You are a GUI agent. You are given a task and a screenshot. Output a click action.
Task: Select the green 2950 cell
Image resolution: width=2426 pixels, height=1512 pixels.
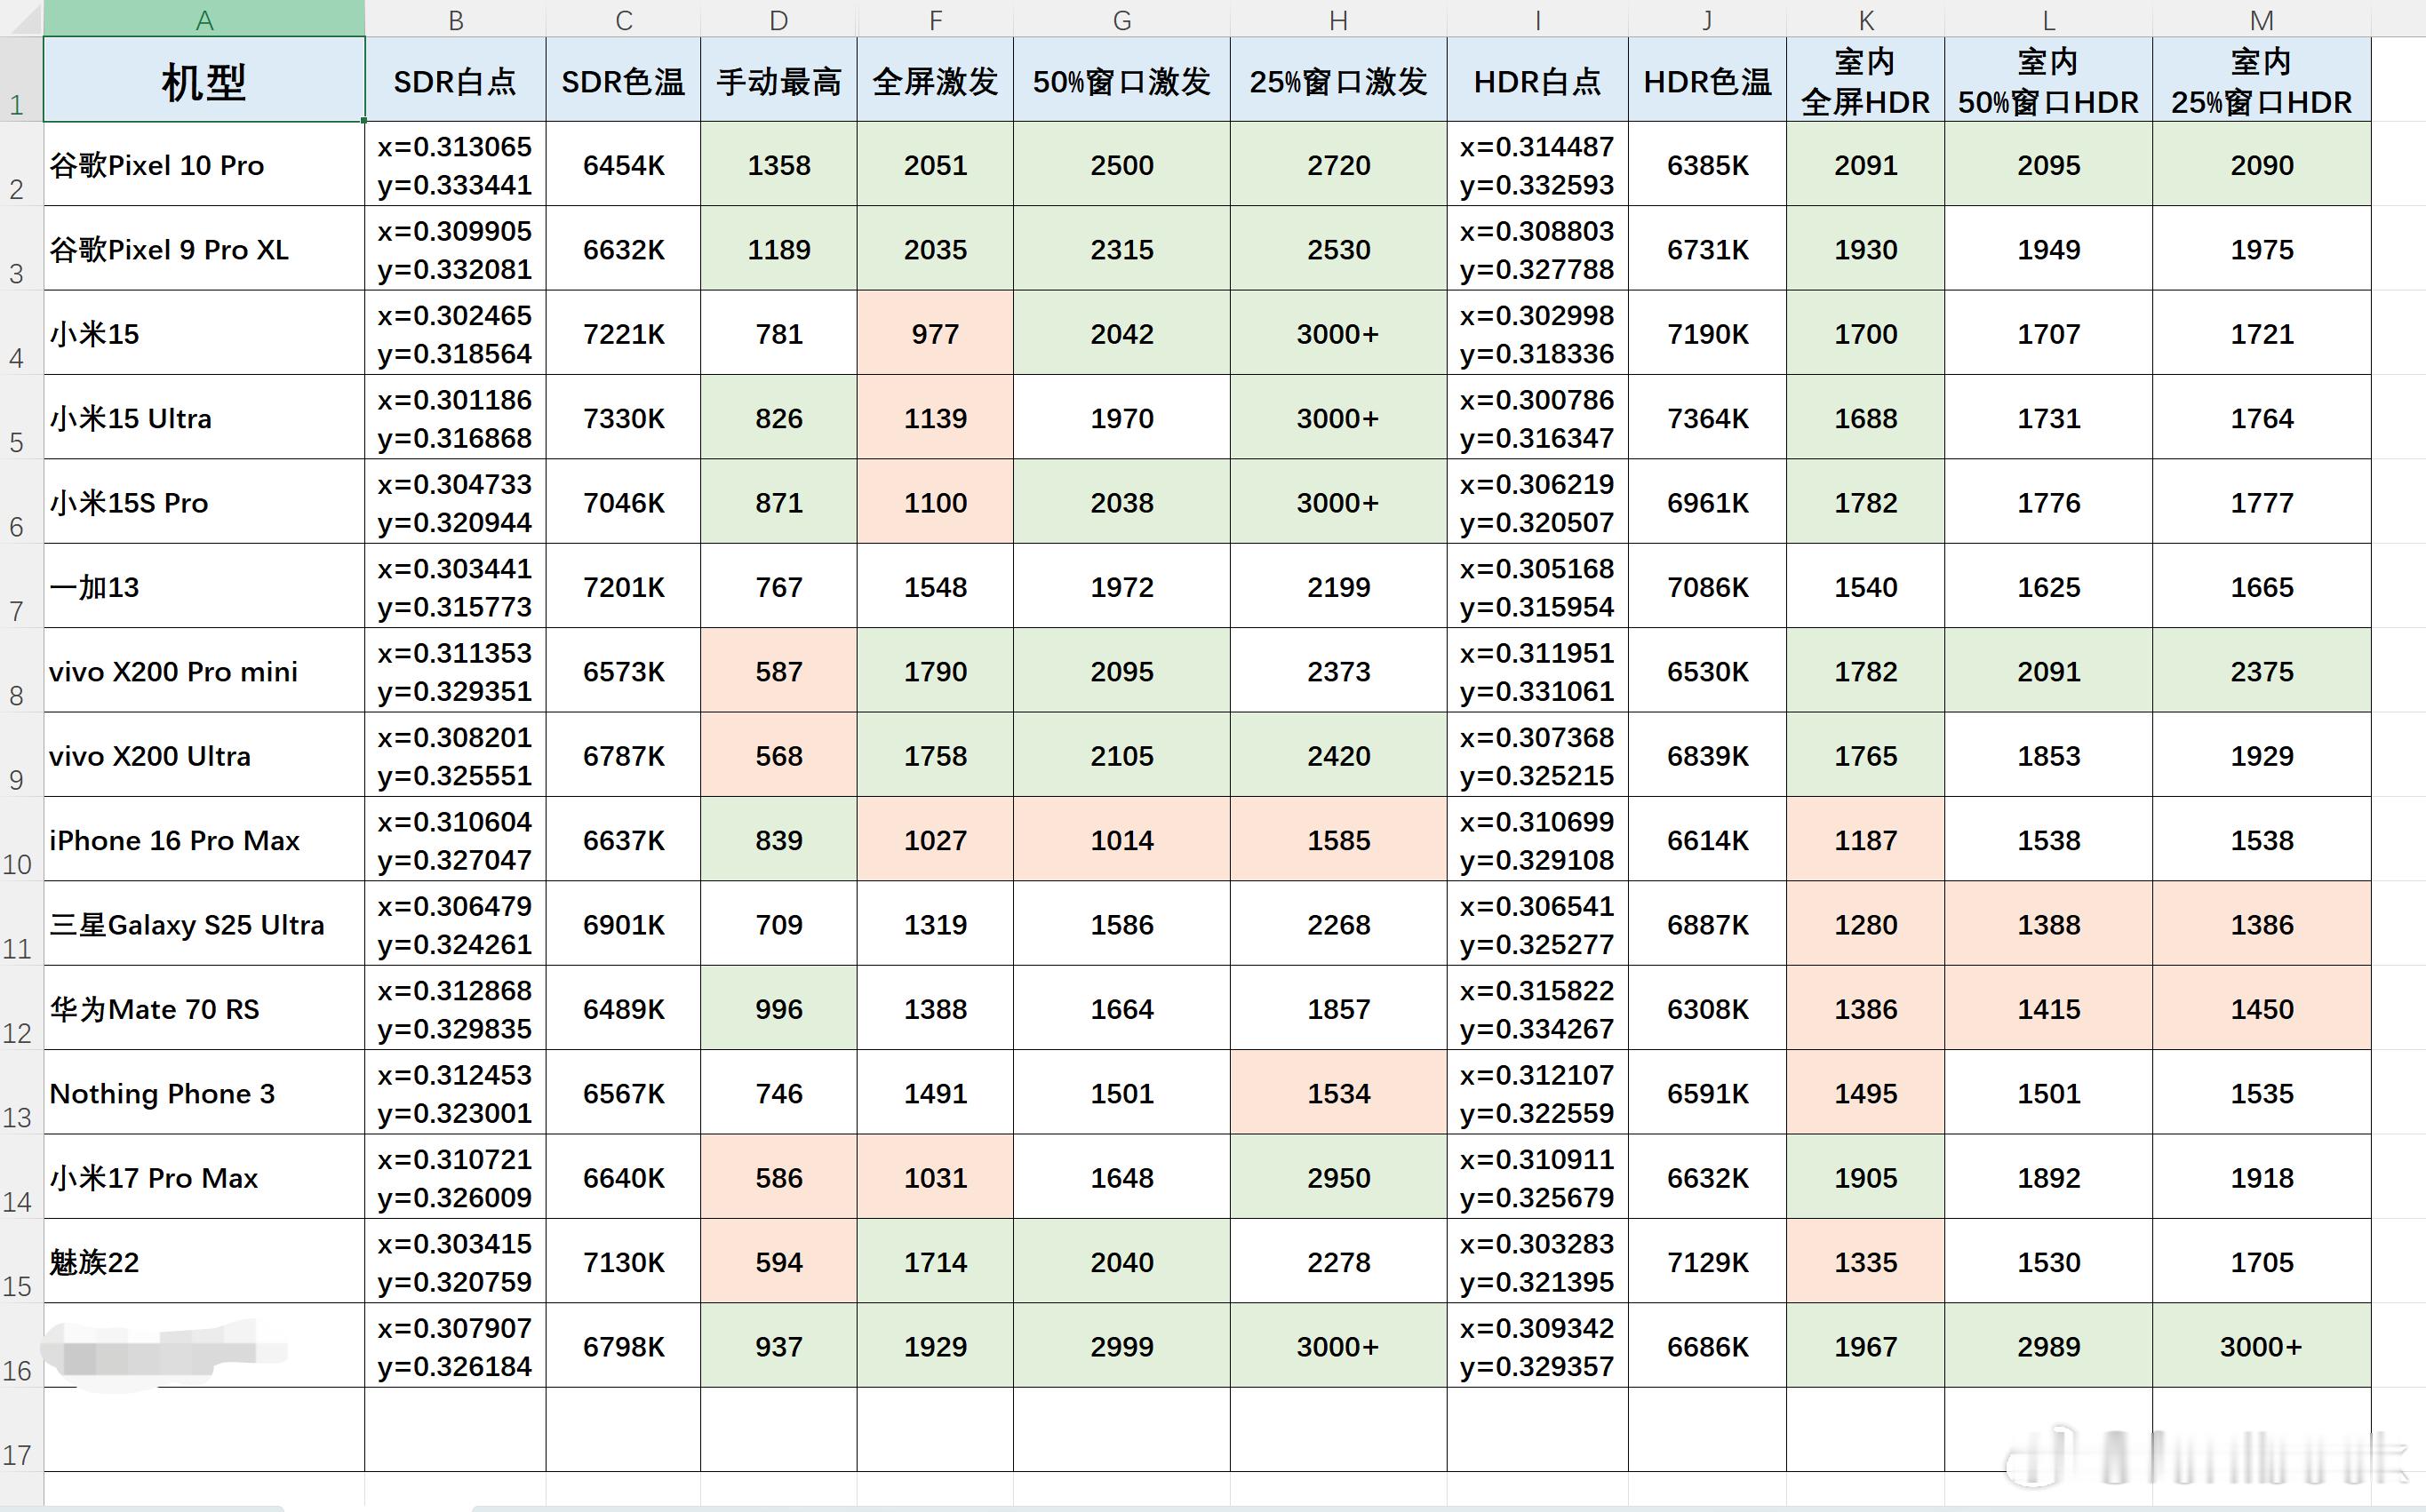(1338, 1177)
